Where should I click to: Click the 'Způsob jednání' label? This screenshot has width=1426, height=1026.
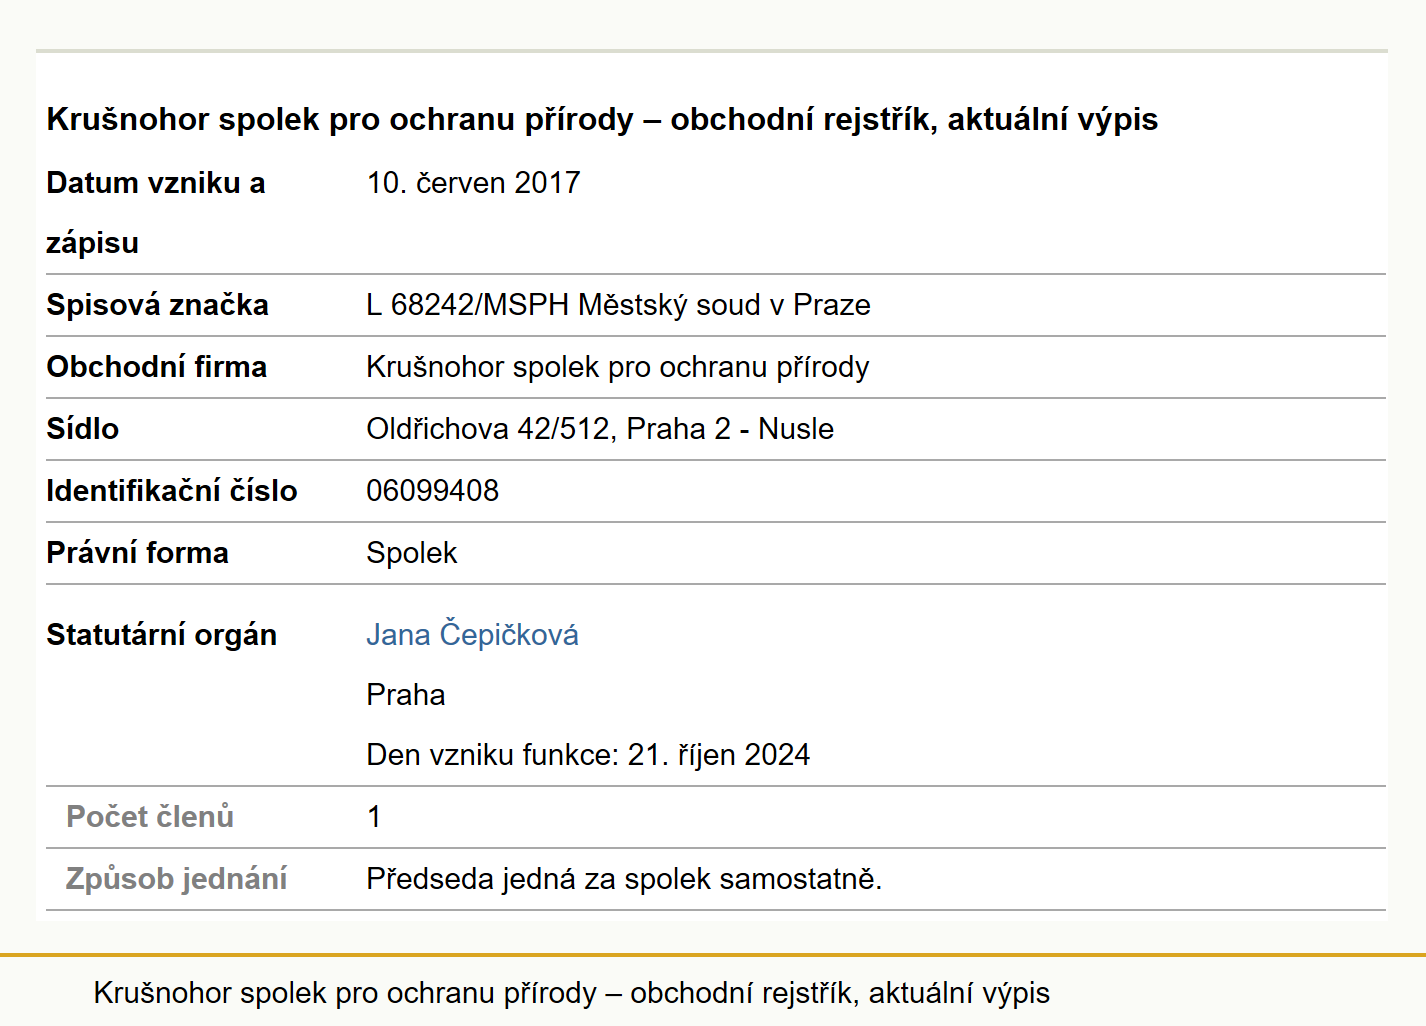coord(176,879)
